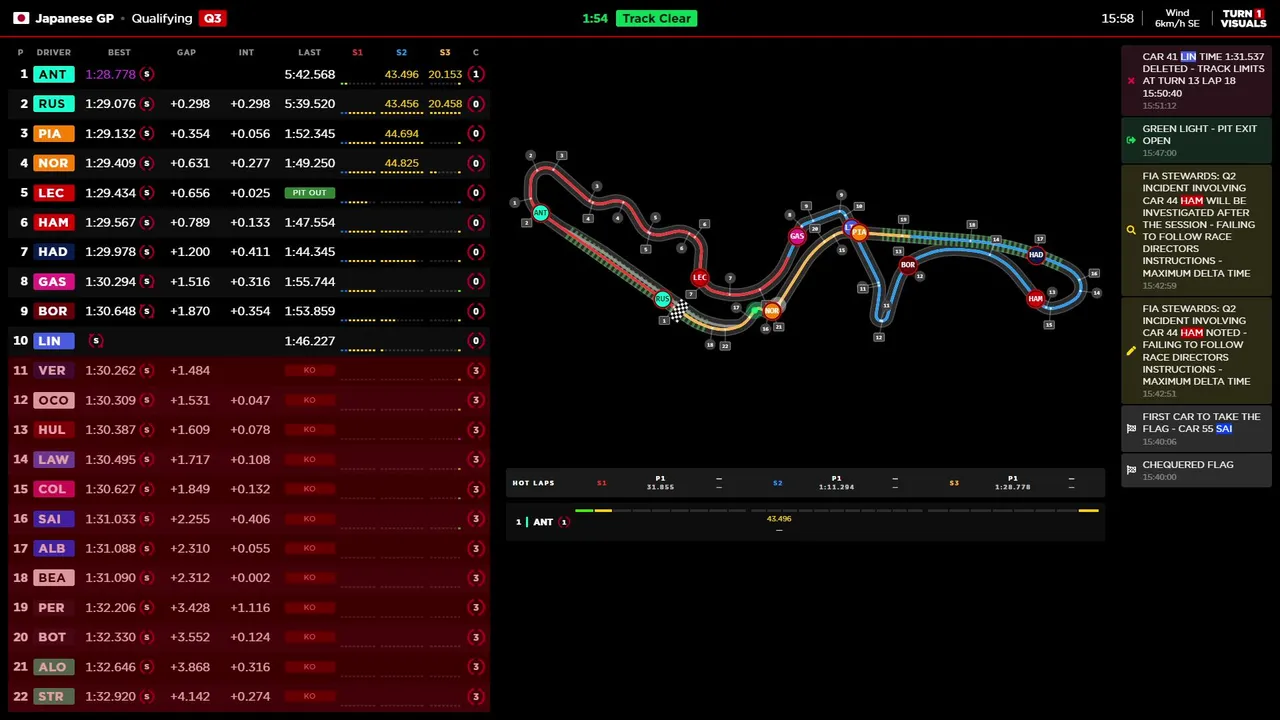Image resolution: width=1280 pixels, height=720 pixels.
Task: Click the mini-sector bar in RUS row
Action: pos(401,114)
